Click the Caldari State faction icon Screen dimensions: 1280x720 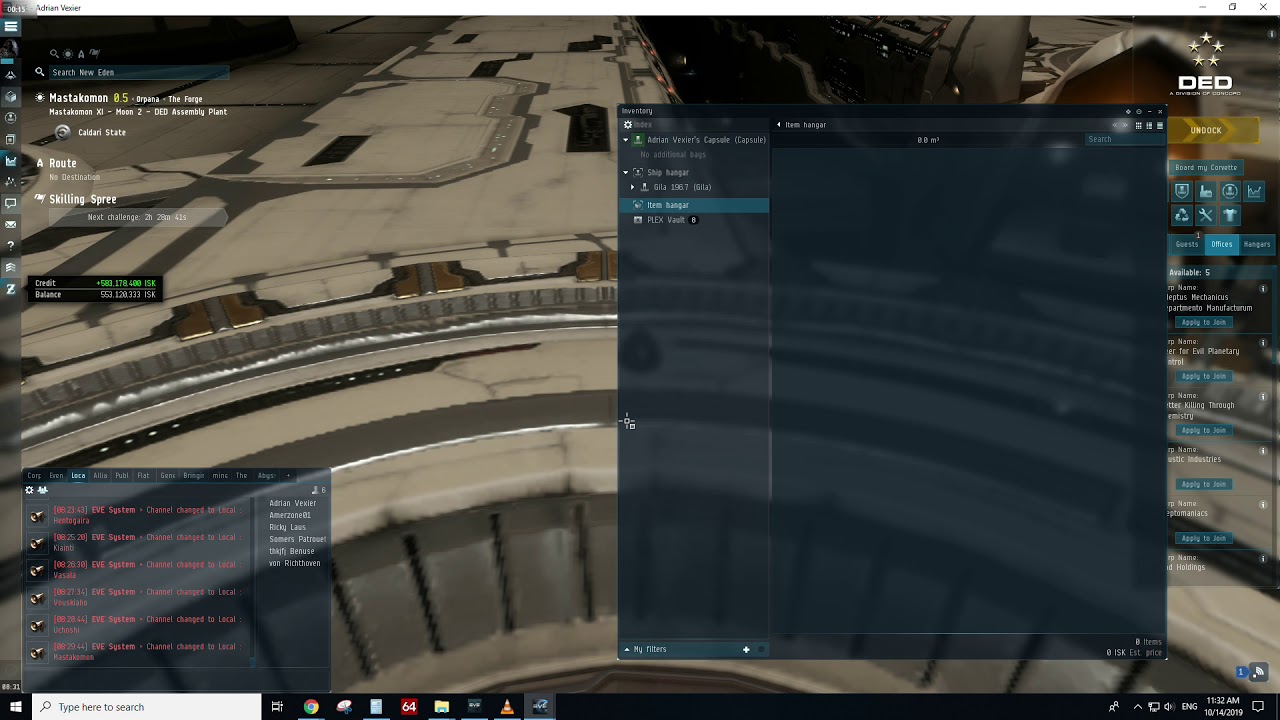[x=62, y=132]
